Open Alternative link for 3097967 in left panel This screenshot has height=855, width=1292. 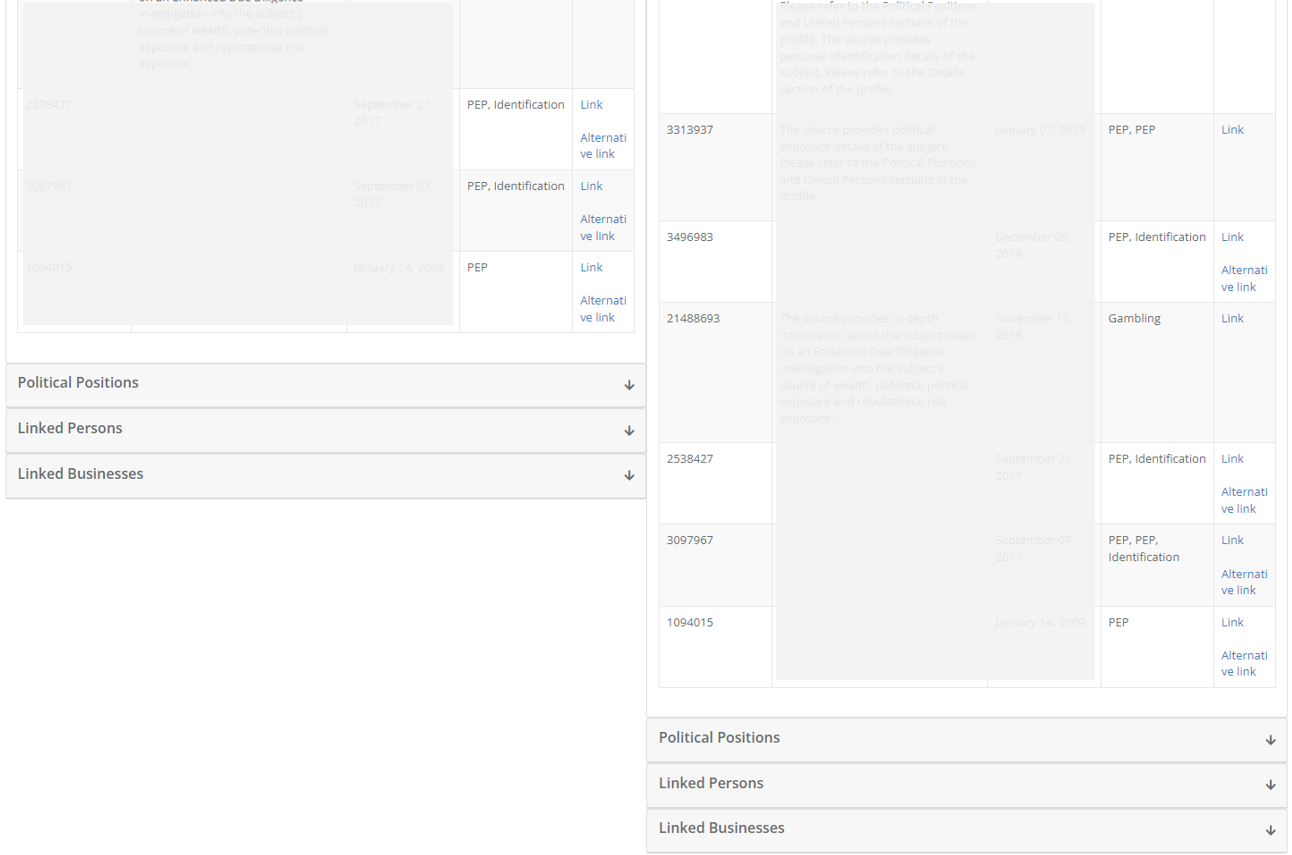pyautogui.click(x=603, y=227)
